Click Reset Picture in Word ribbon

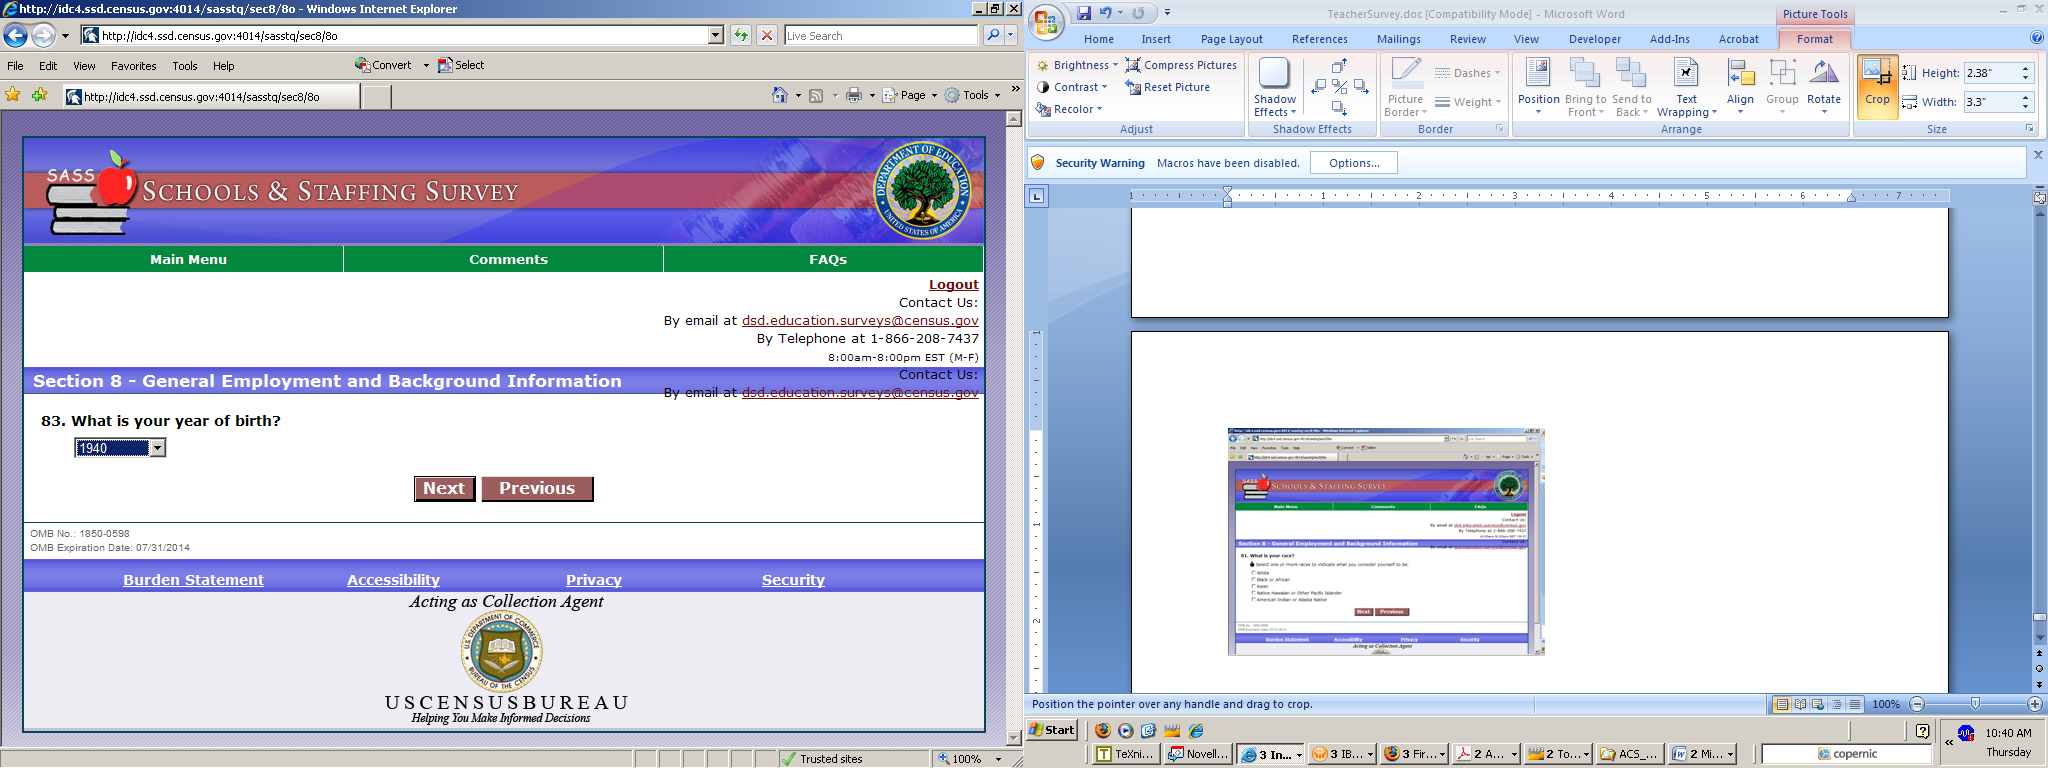[x=1167, y=87]
